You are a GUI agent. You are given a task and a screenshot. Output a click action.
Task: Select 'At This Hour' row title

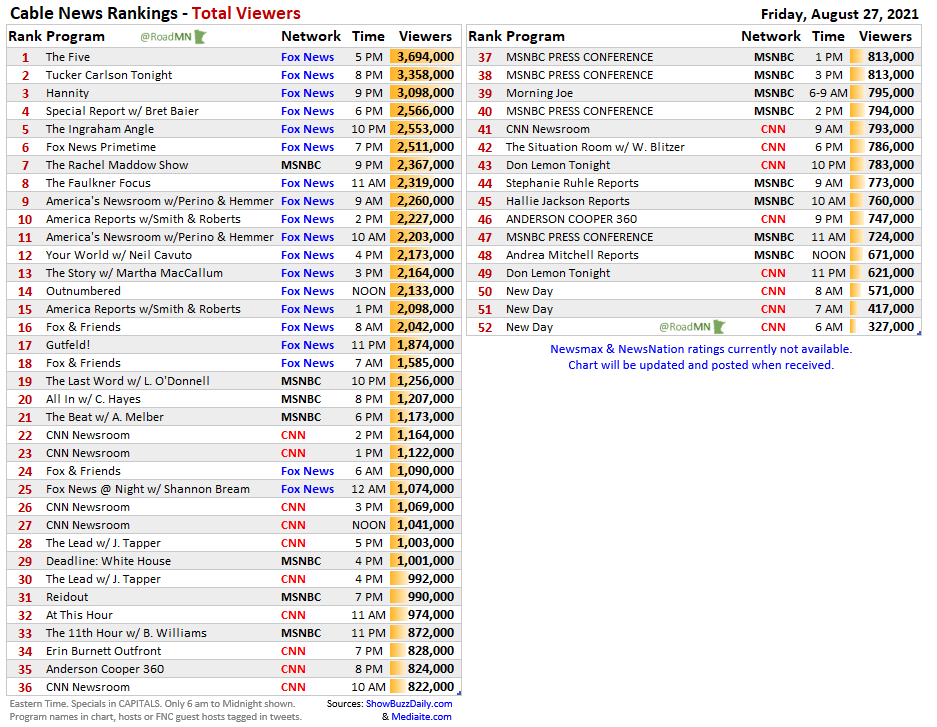[79, 615]
